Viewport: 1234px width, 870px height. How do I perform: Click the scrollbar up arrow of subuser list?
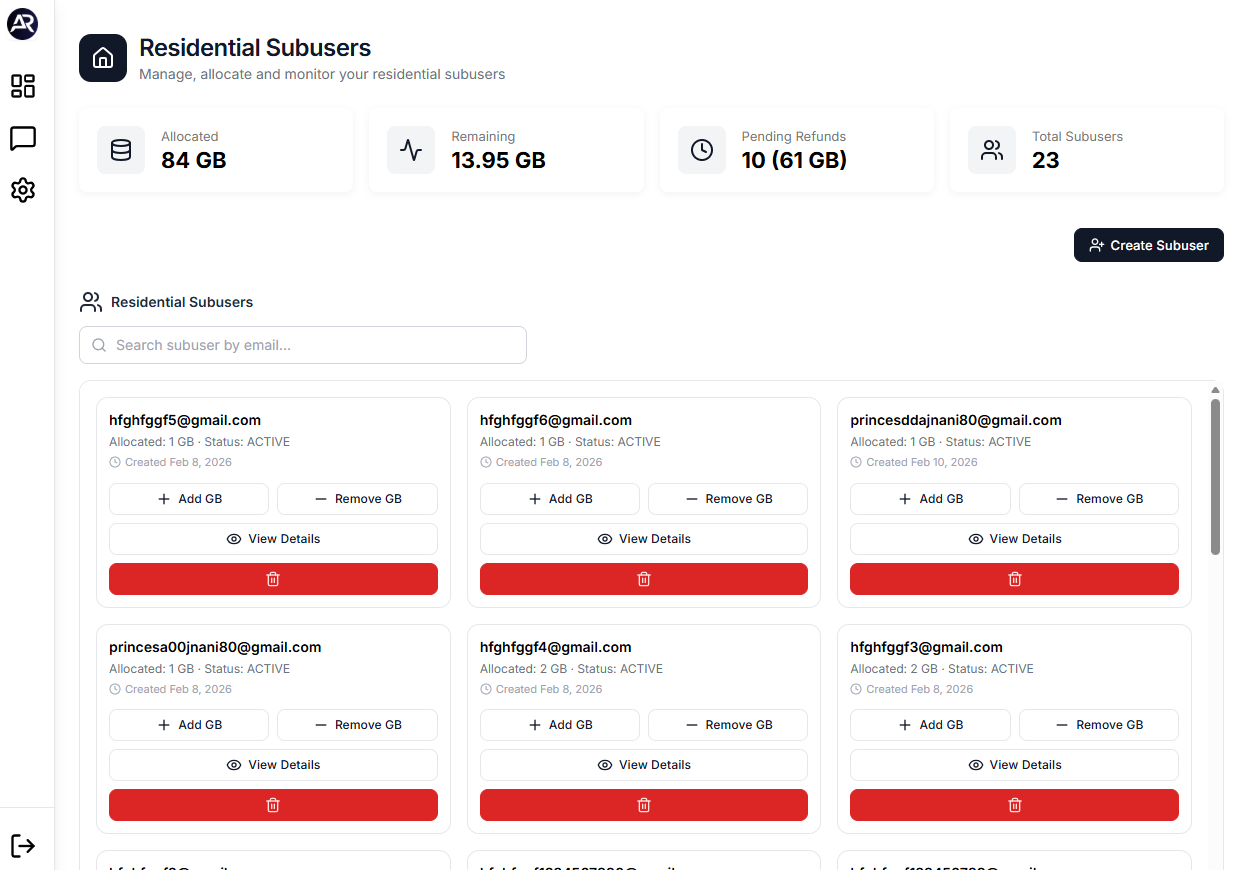(1215, 390)
